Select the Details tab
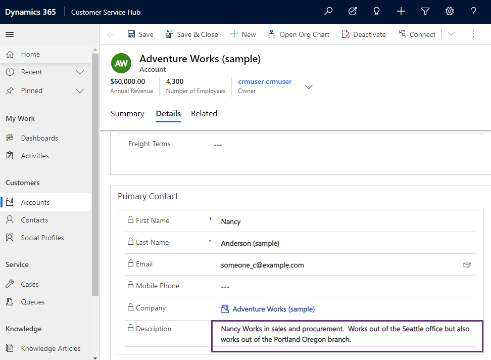 pos(168,114)
